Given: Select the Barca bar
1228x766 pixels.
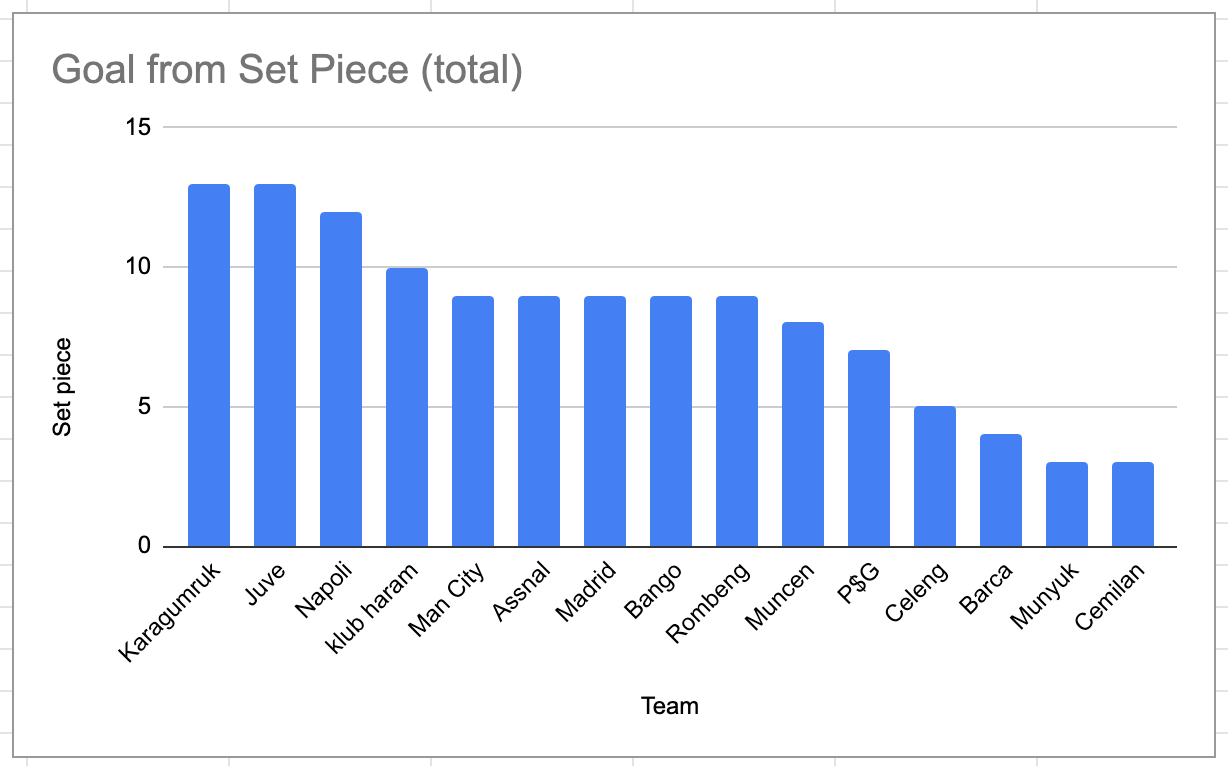Looking at the screenshot, I should pos(1001,491).
